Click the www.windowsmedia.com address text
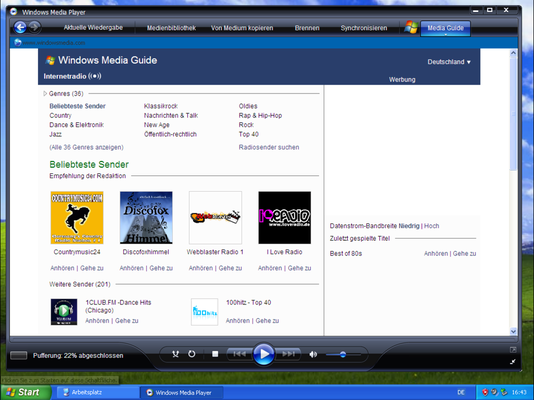The height and width of the screenshot is (400, 534). click(54, 43)
